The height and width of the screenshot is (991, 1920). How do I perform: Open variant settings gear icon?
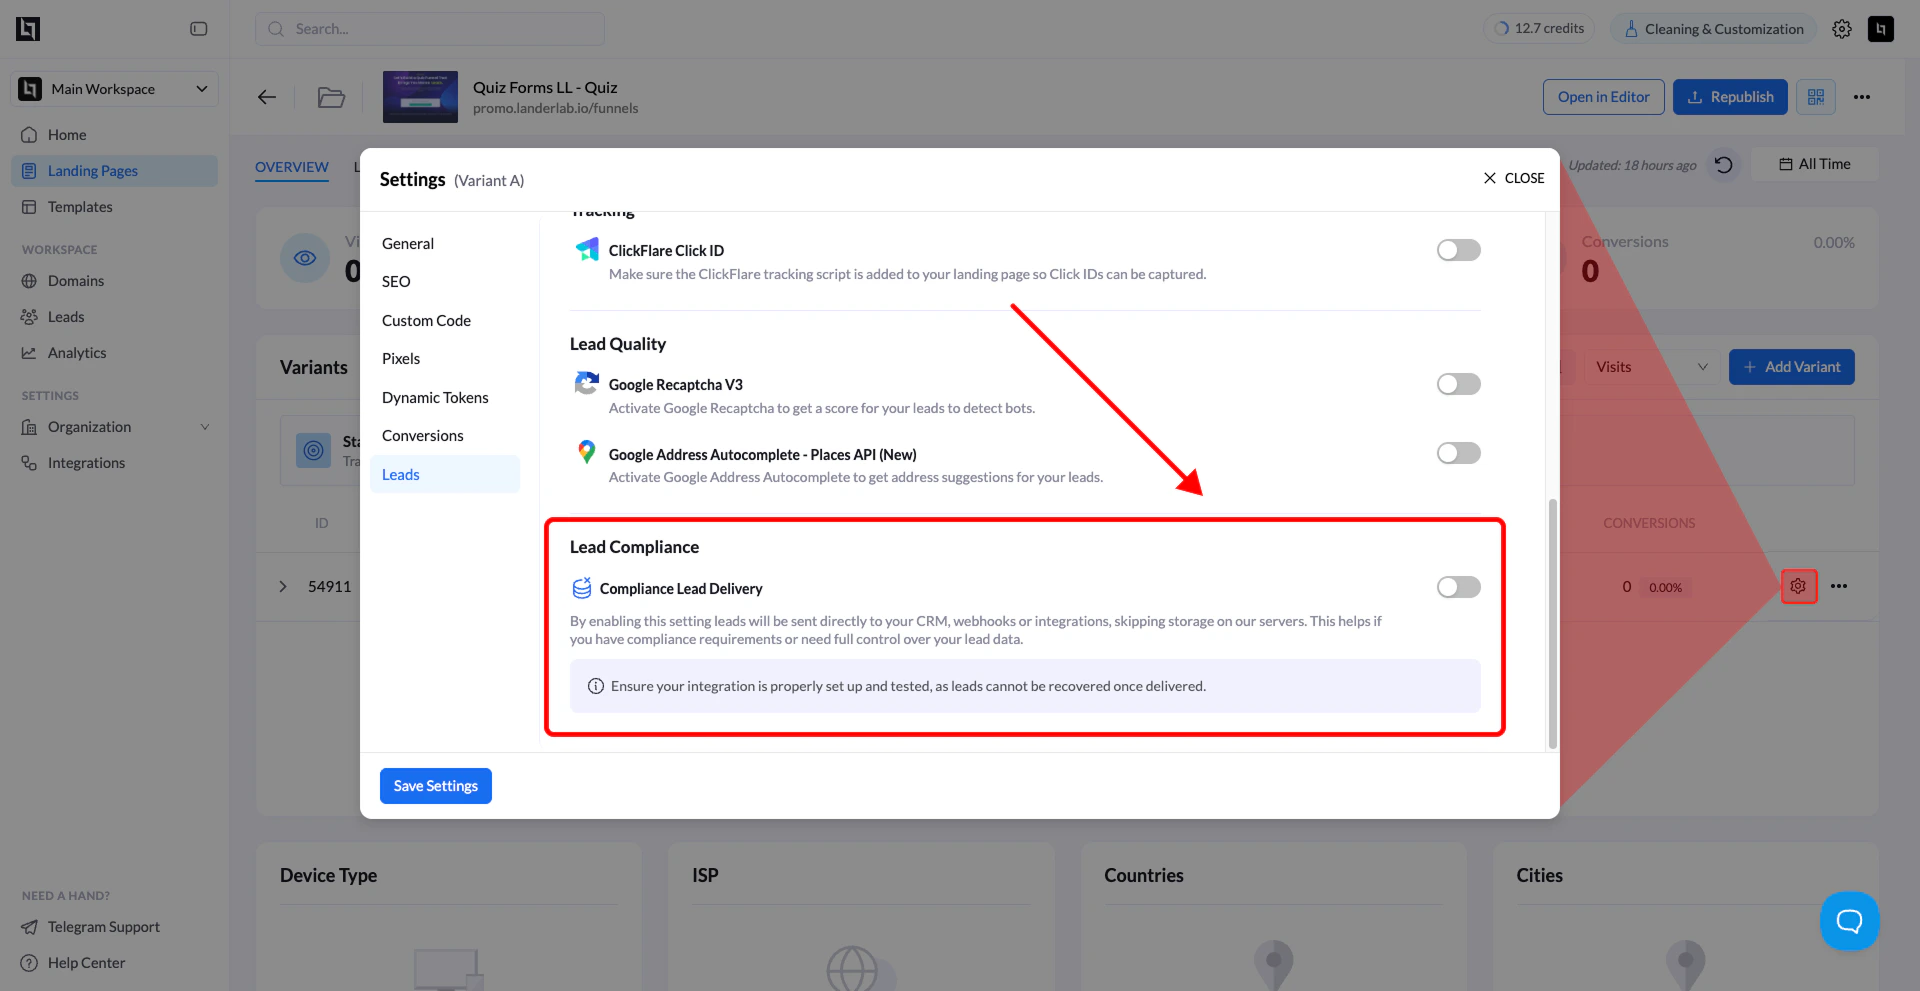tap(1798, 586)
